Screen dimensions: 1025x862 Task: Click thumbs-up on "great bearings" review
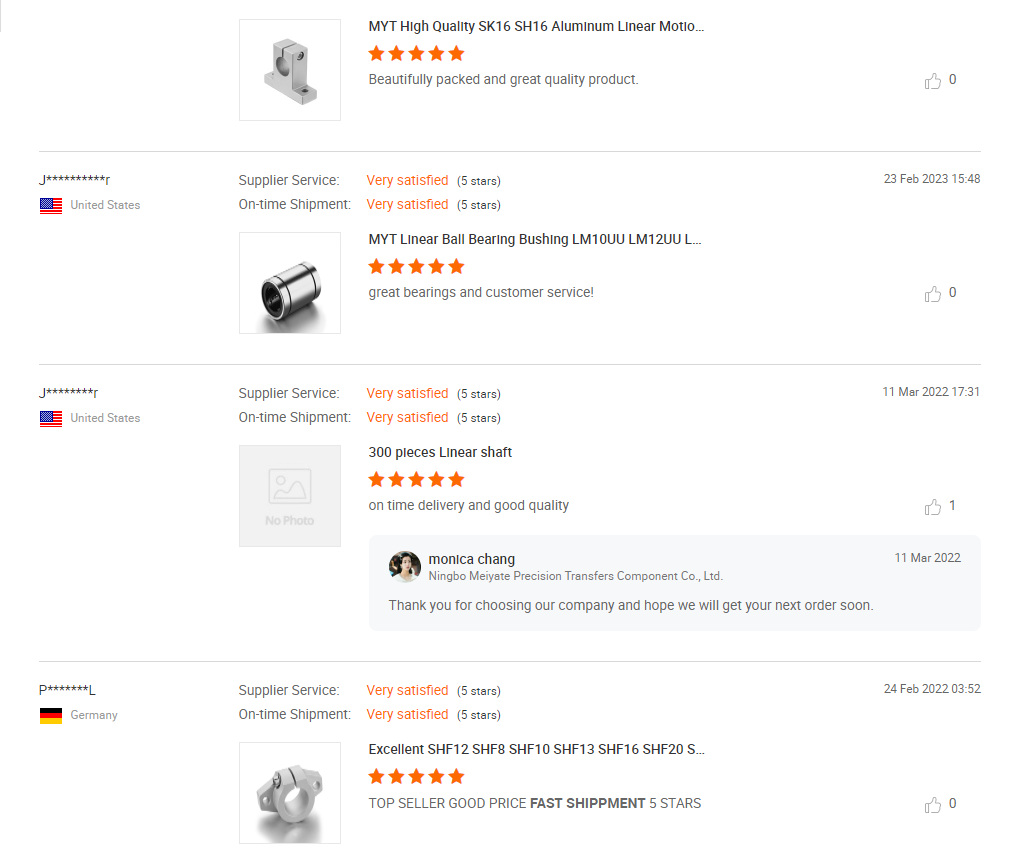point(933,294)
